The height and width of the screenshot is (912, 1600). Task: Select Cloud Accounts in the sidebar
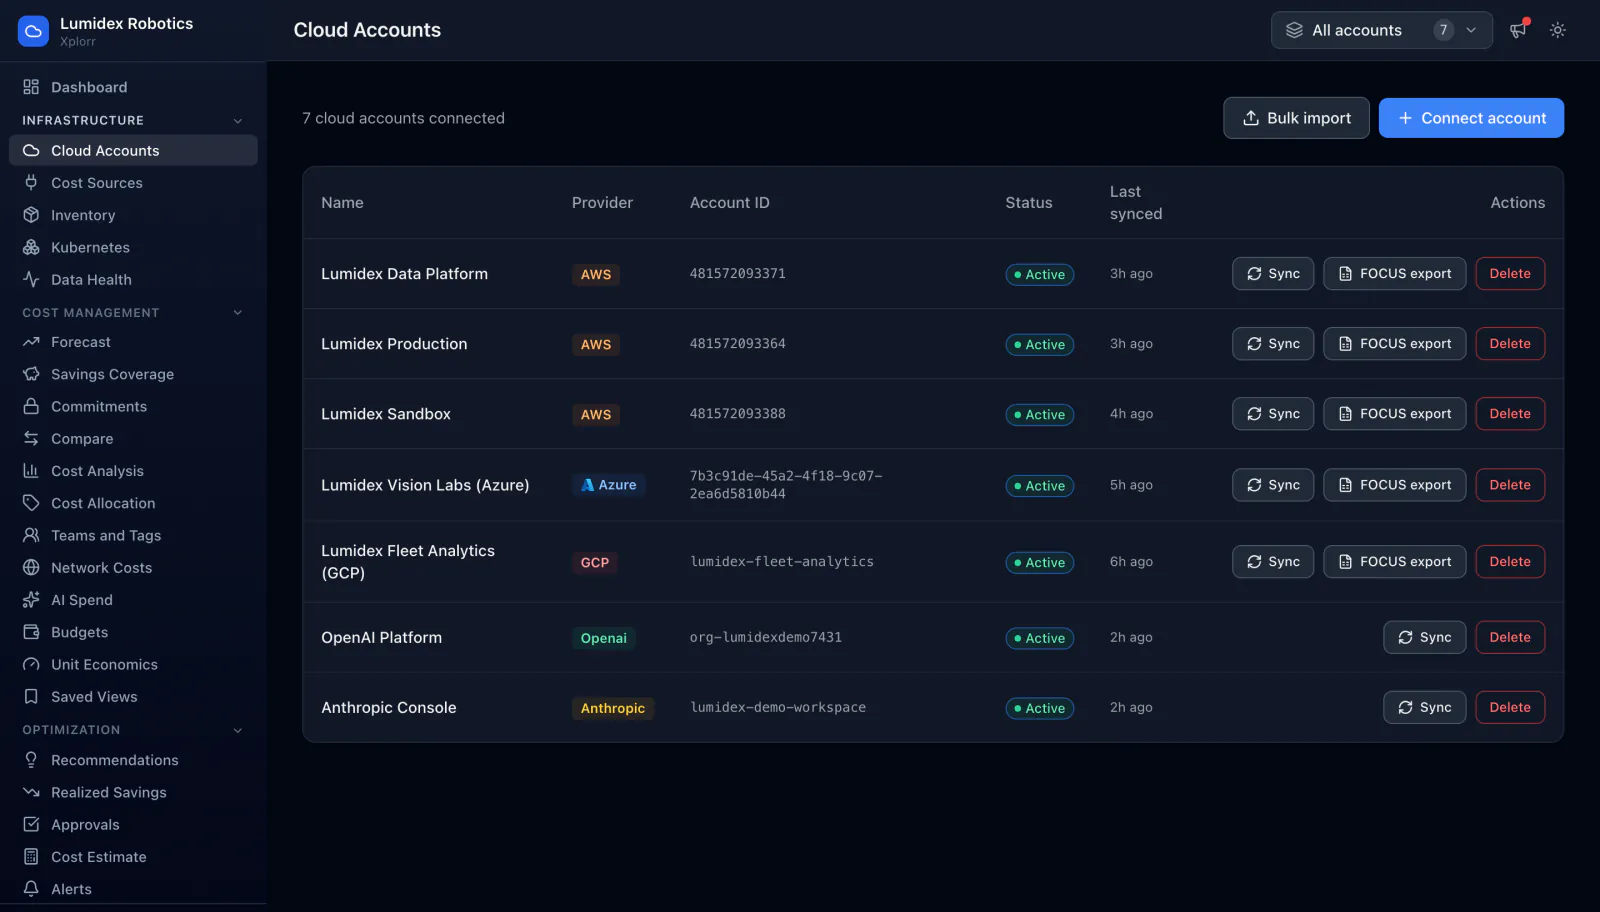pyautogui.click(x=133, y=150)
